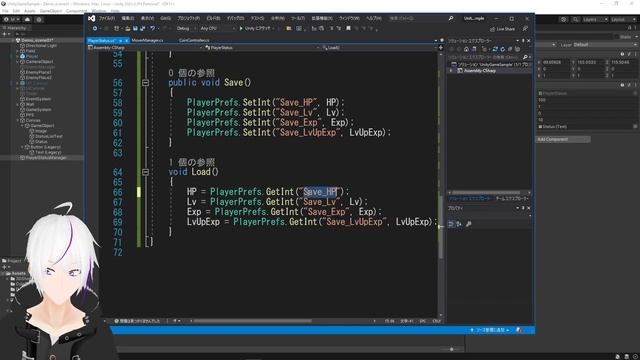The height and width of the screenshot is (360, 640).
Task: Switch to the CarController.cs tab
Action: pyautogui.click(x=194, y=40)
